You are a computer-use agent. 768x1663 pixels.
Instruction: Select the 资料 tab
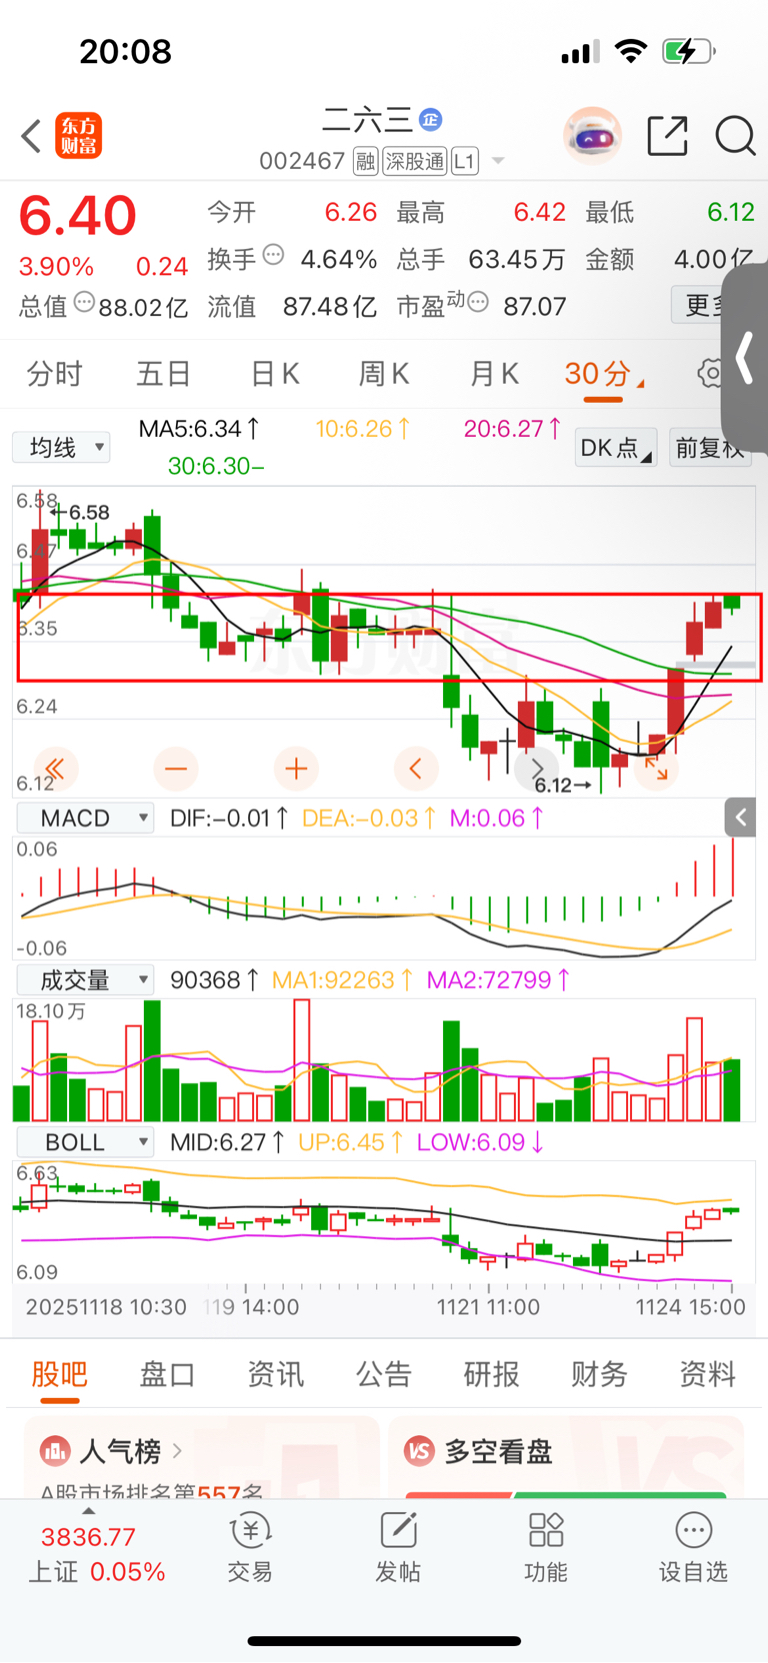pyautogui.click(x=707, y=1375)
